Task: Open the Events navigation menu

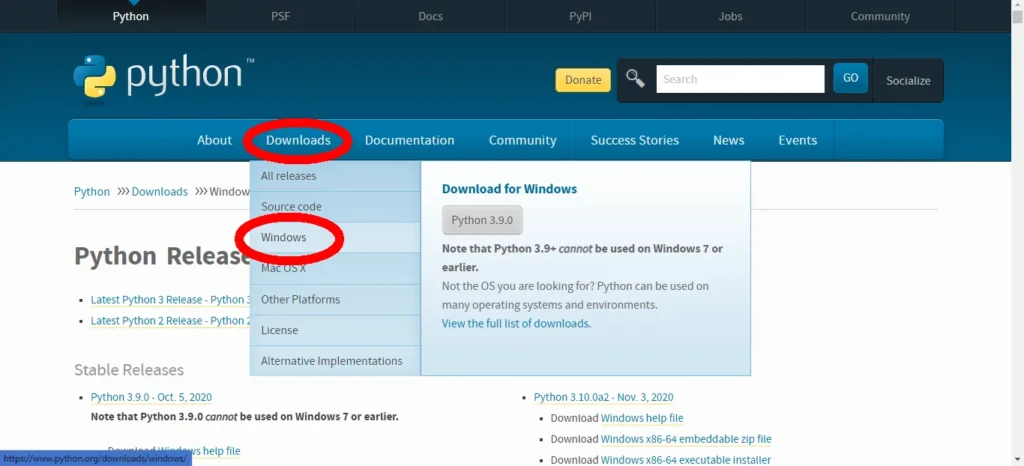Action: point(797,140)
